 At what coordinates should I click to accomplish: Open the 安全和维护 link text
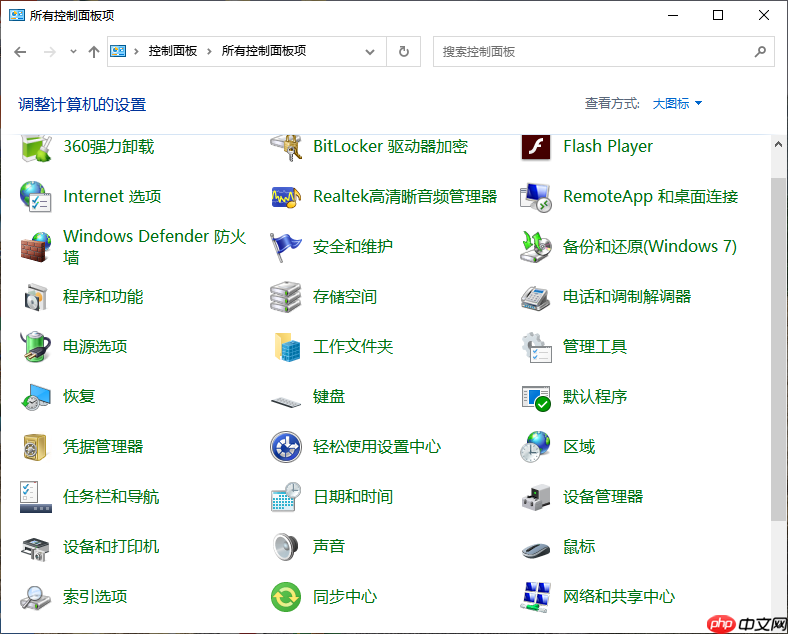353,247
